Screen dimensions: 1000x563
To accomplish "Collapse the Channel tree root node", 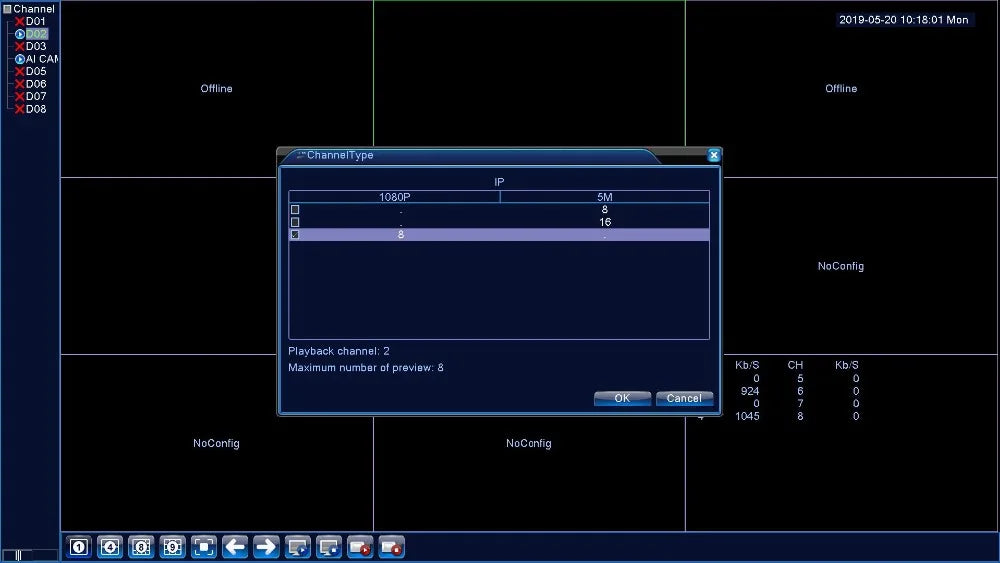I will (7, 9).
